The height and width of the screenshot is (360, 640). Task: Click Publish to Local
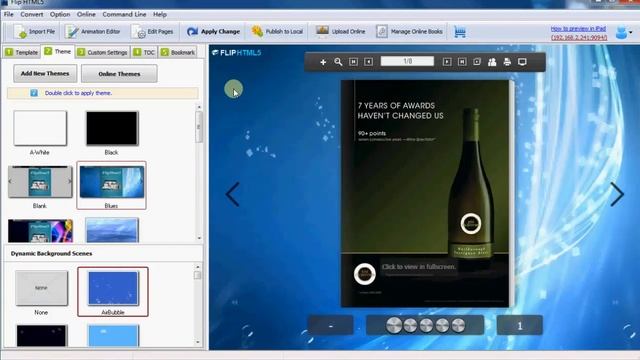pos(277,31)
